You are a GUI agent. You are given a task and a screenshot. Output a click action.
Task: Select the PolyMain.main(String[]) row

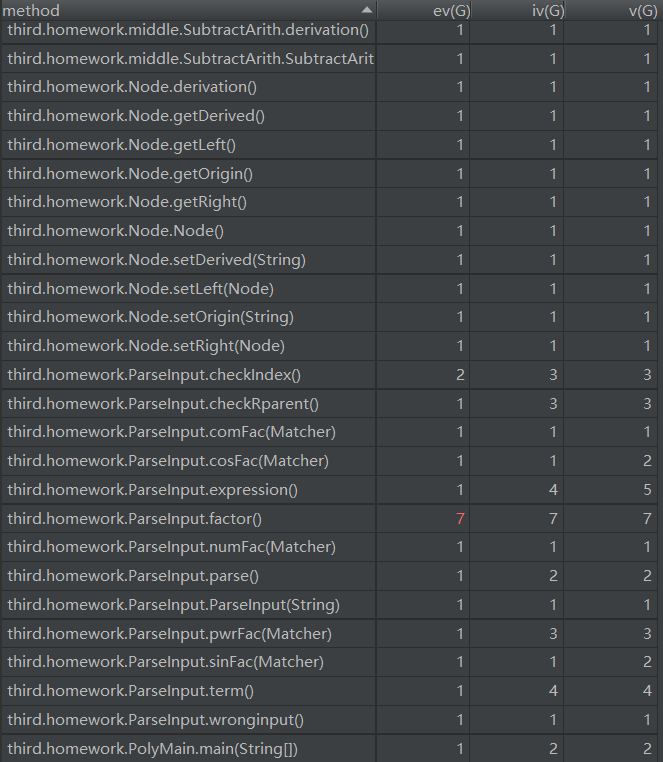tap(330, 748)
